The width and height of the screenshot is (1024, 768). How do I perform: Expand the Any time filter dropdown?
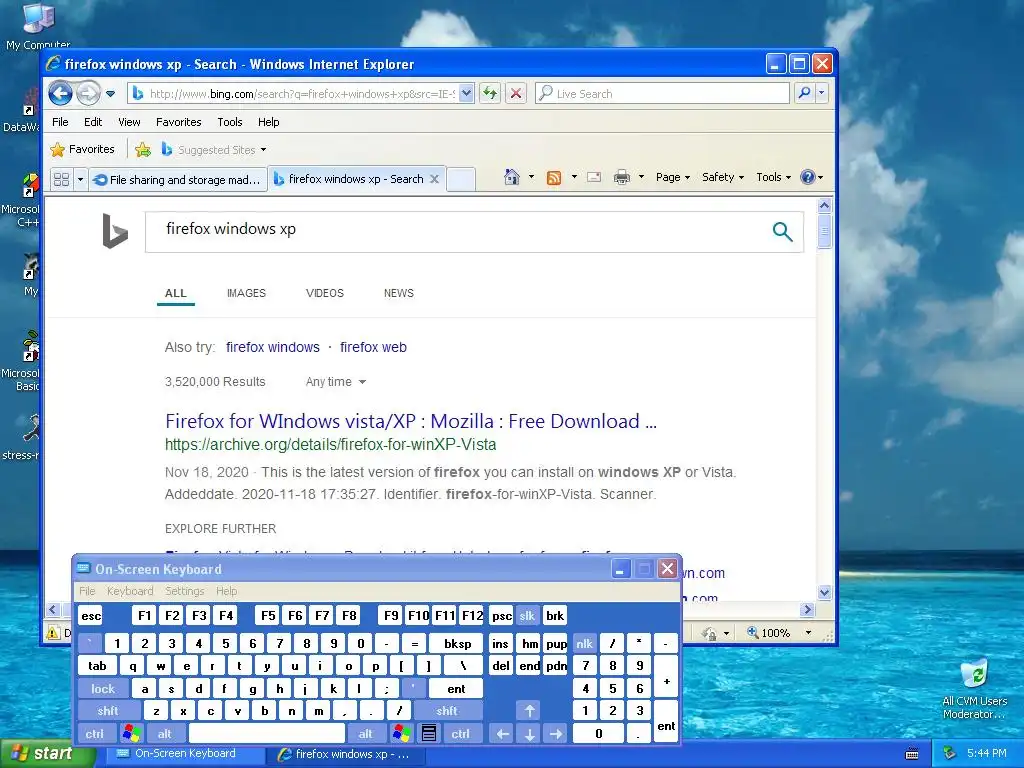336,382
